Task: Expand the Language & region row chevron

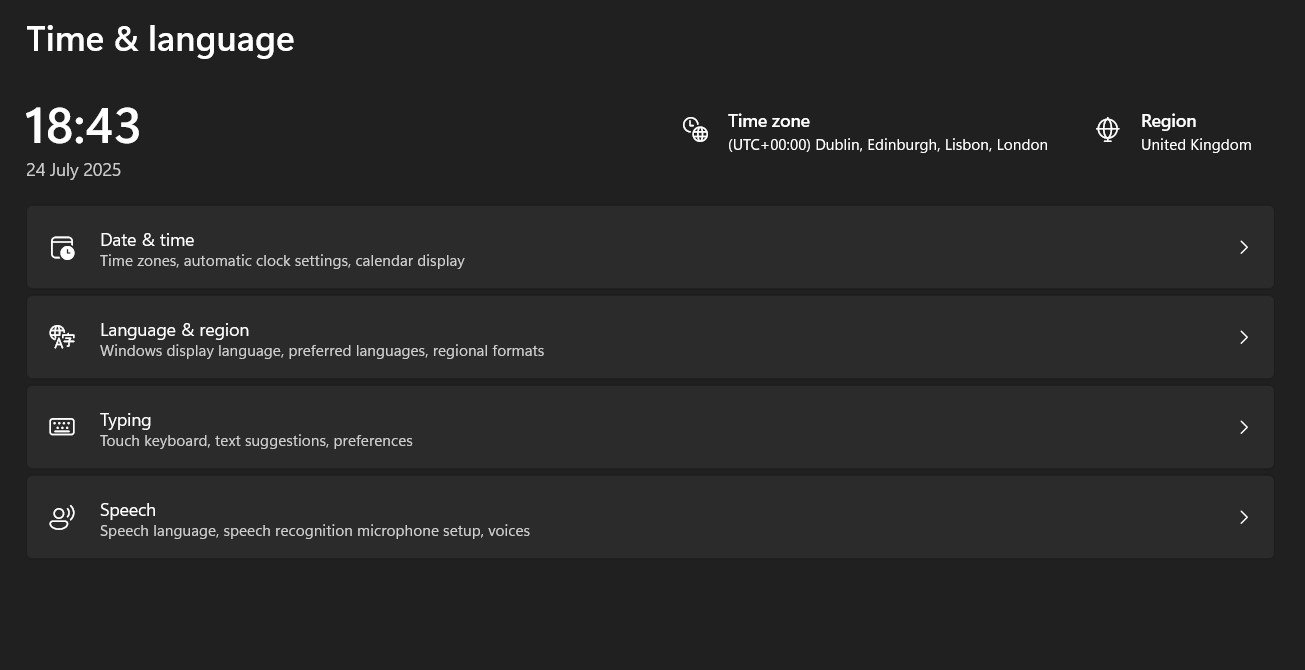Action: click(x=1244, y=337)
